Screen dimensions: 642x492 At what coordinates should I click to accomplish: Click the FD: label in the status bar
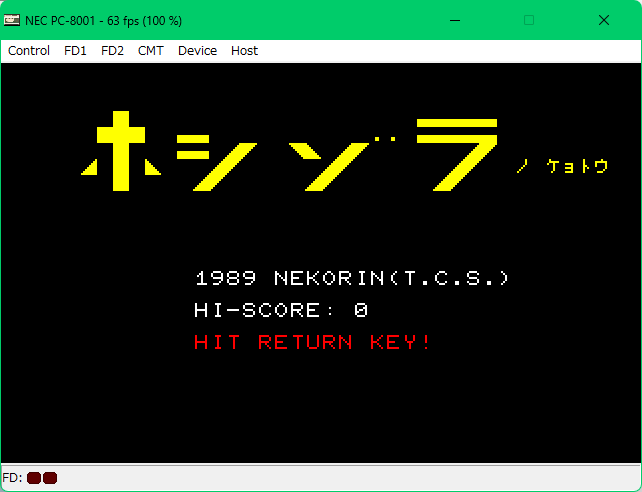pos(13,478)
